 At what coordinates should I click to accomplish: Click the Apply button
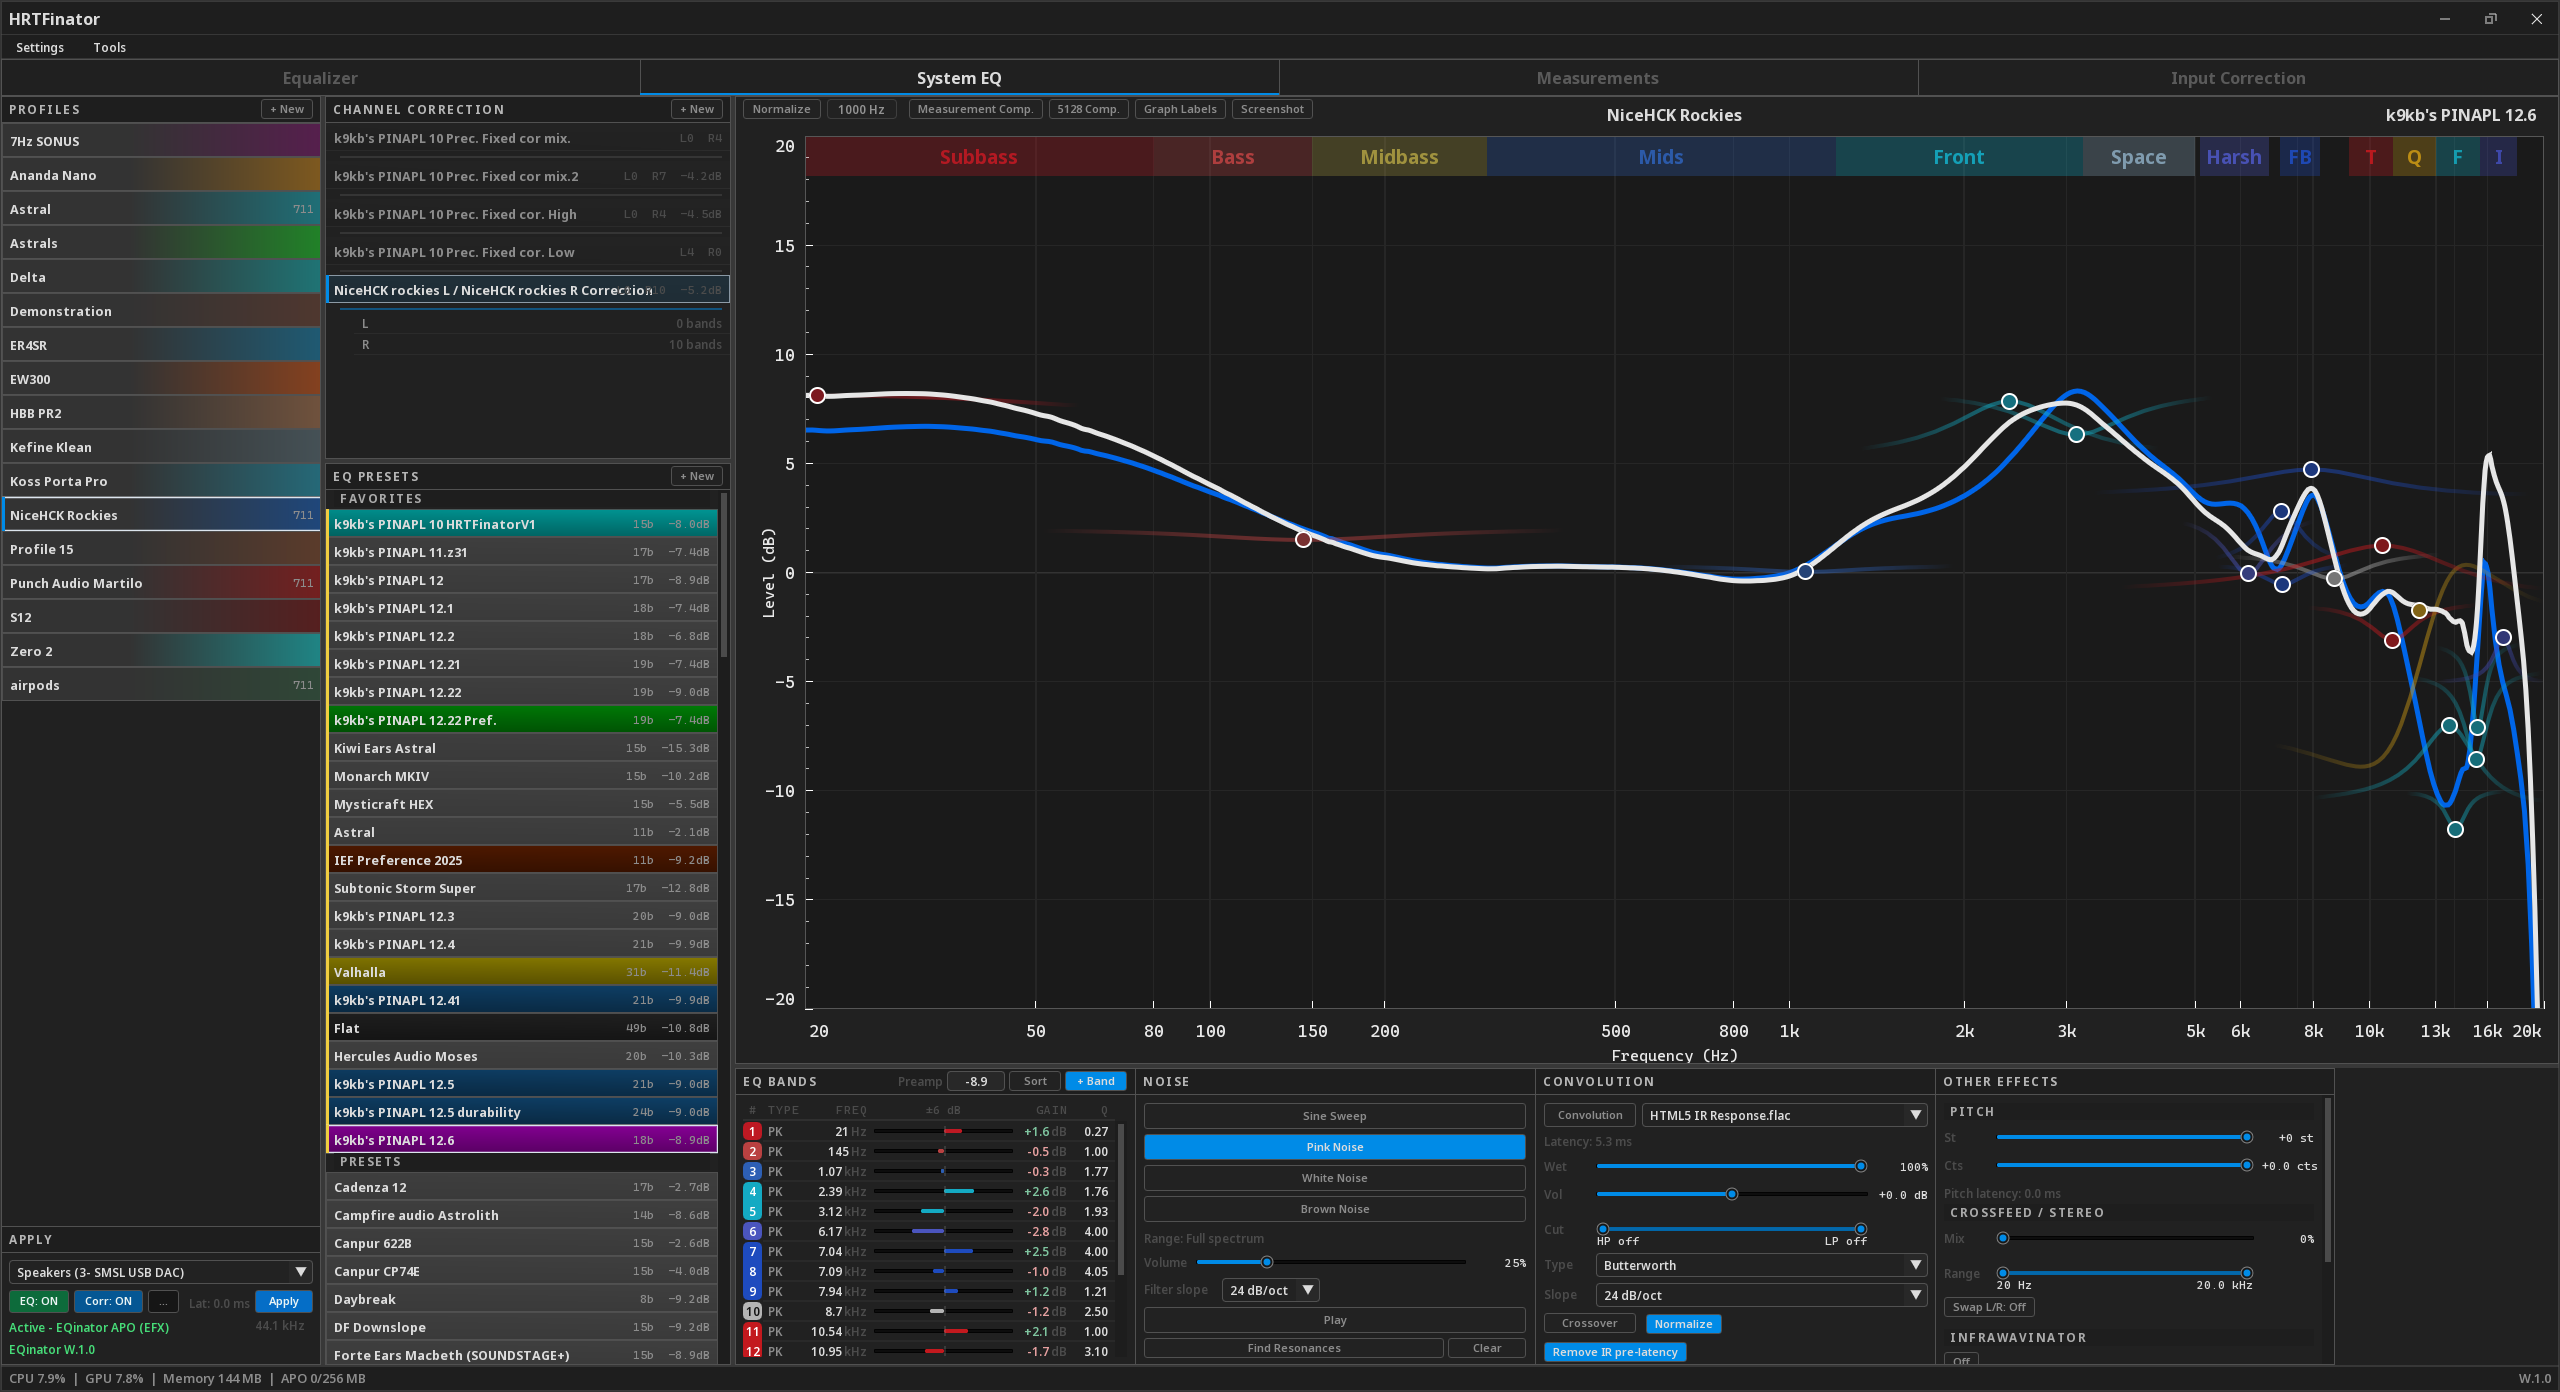(x=284, y=1301)
